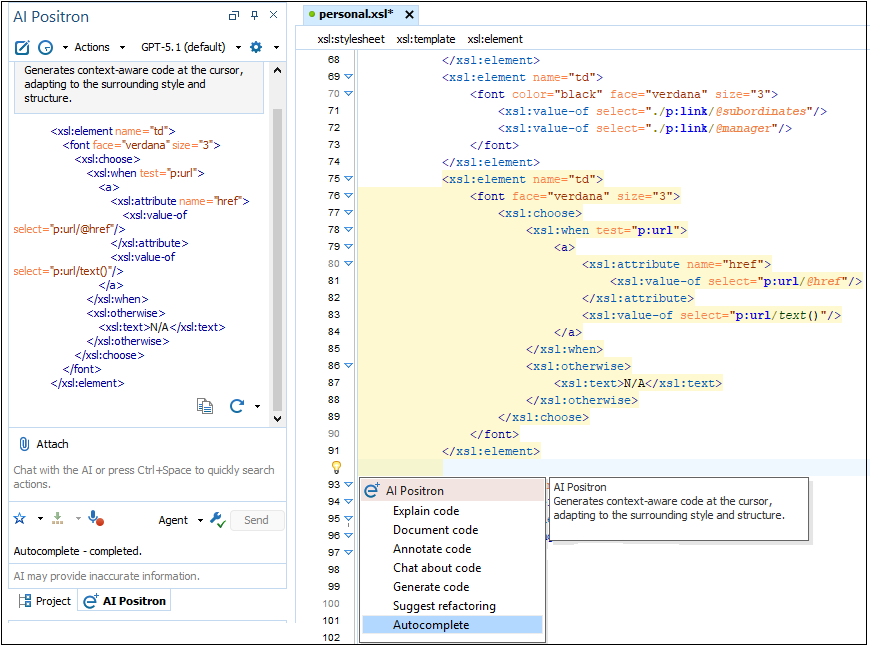
Task: Open chat history via the clock icon
Action: pyautogui.click(x=44, y=47)
